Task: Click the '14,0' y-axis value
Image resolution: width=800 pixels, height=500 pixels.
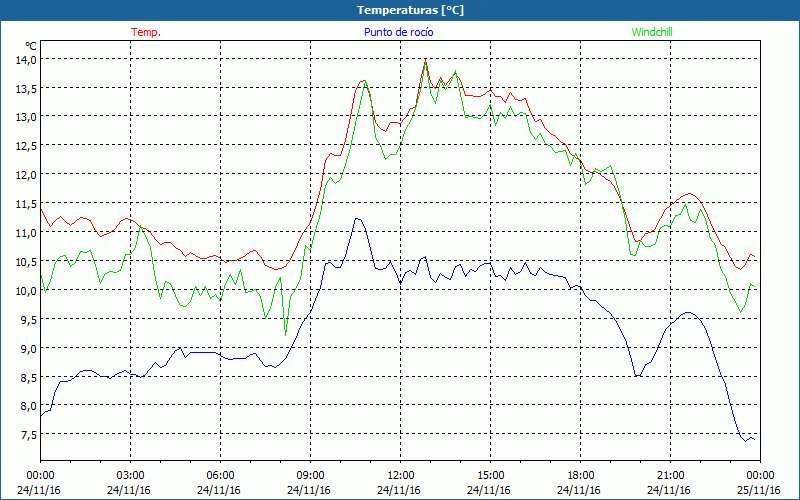Action: pyautogui.click(x=27, y=59)
